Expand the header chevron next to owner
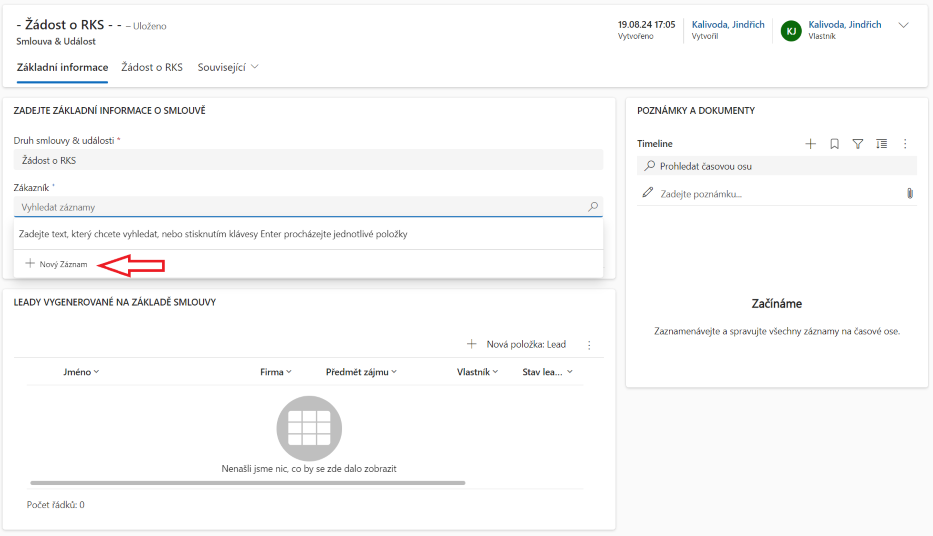Image resolution: width=933 pixels, height=536 pixels. (x=904, y=26)
